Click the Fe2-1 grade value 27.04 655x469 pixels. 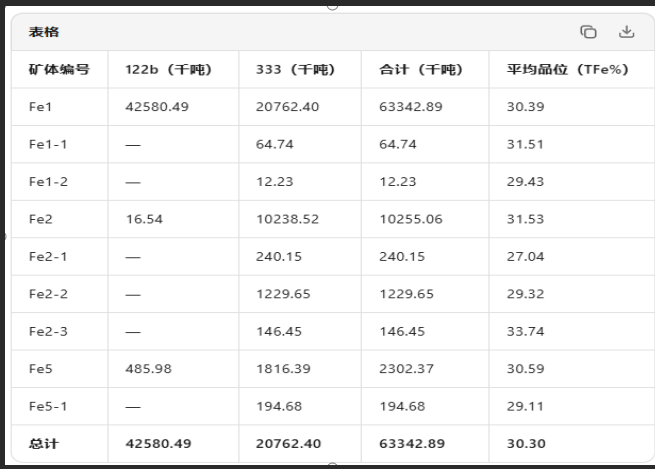[526, 256]
